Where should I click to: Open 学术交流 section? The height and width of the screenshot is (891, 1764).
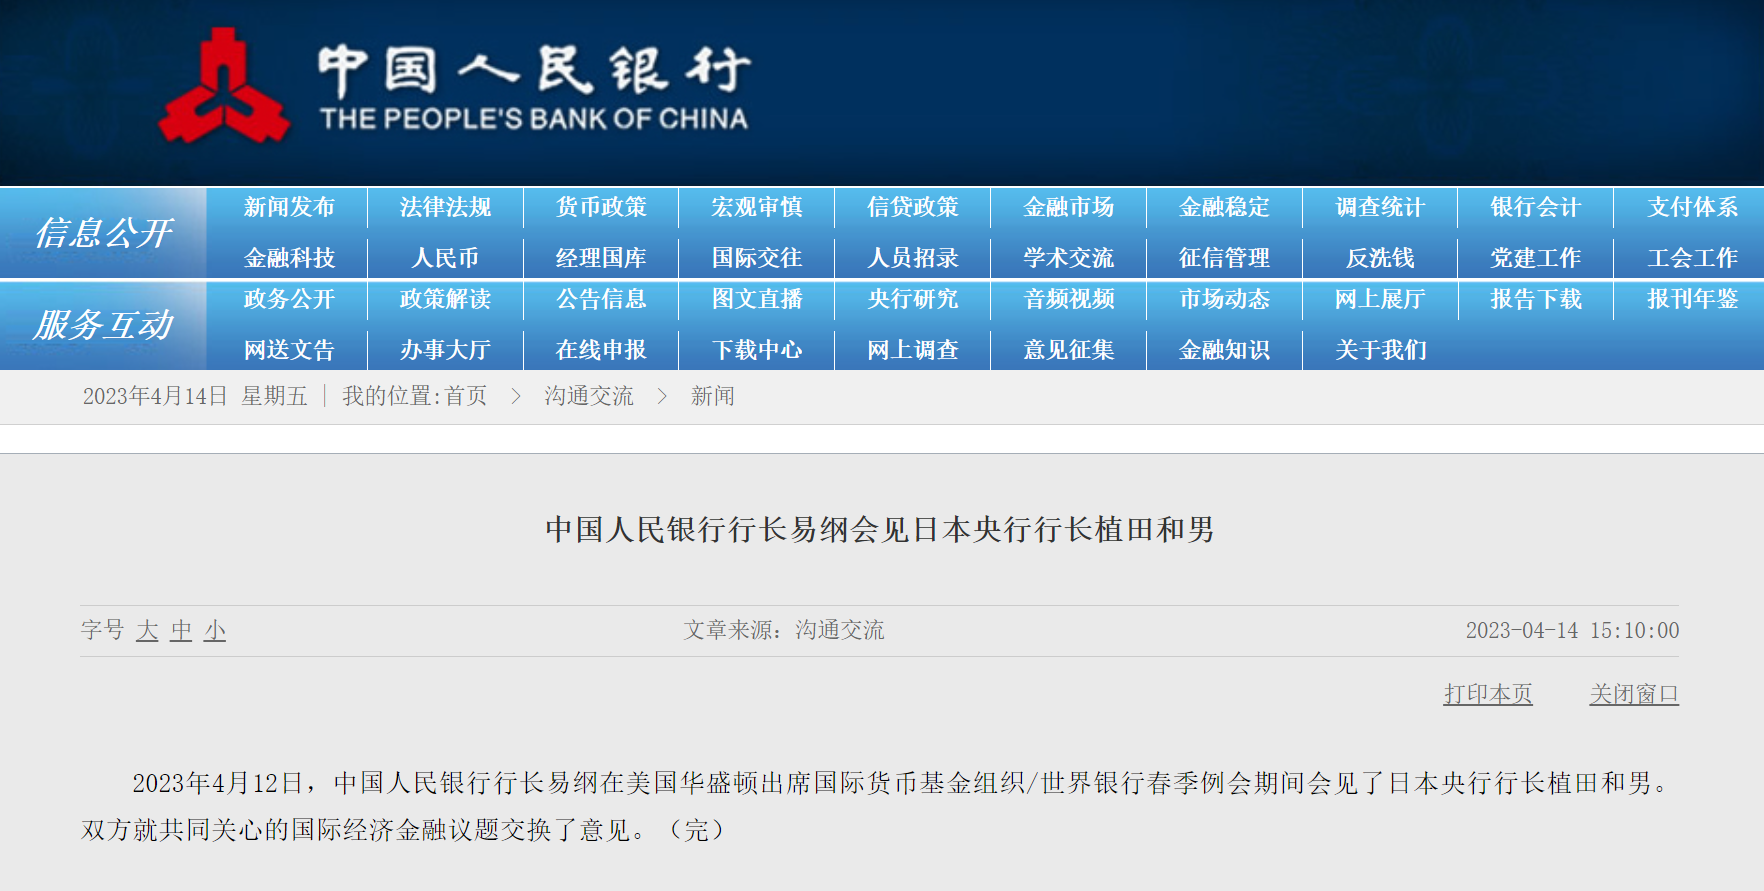tap(1069, 258)
